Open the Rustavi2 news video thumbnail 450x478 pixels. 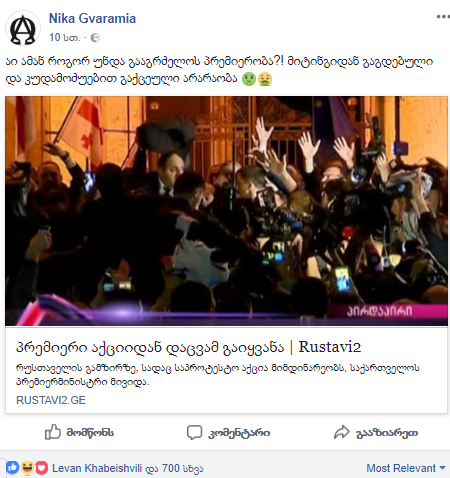tap(226, 211)
